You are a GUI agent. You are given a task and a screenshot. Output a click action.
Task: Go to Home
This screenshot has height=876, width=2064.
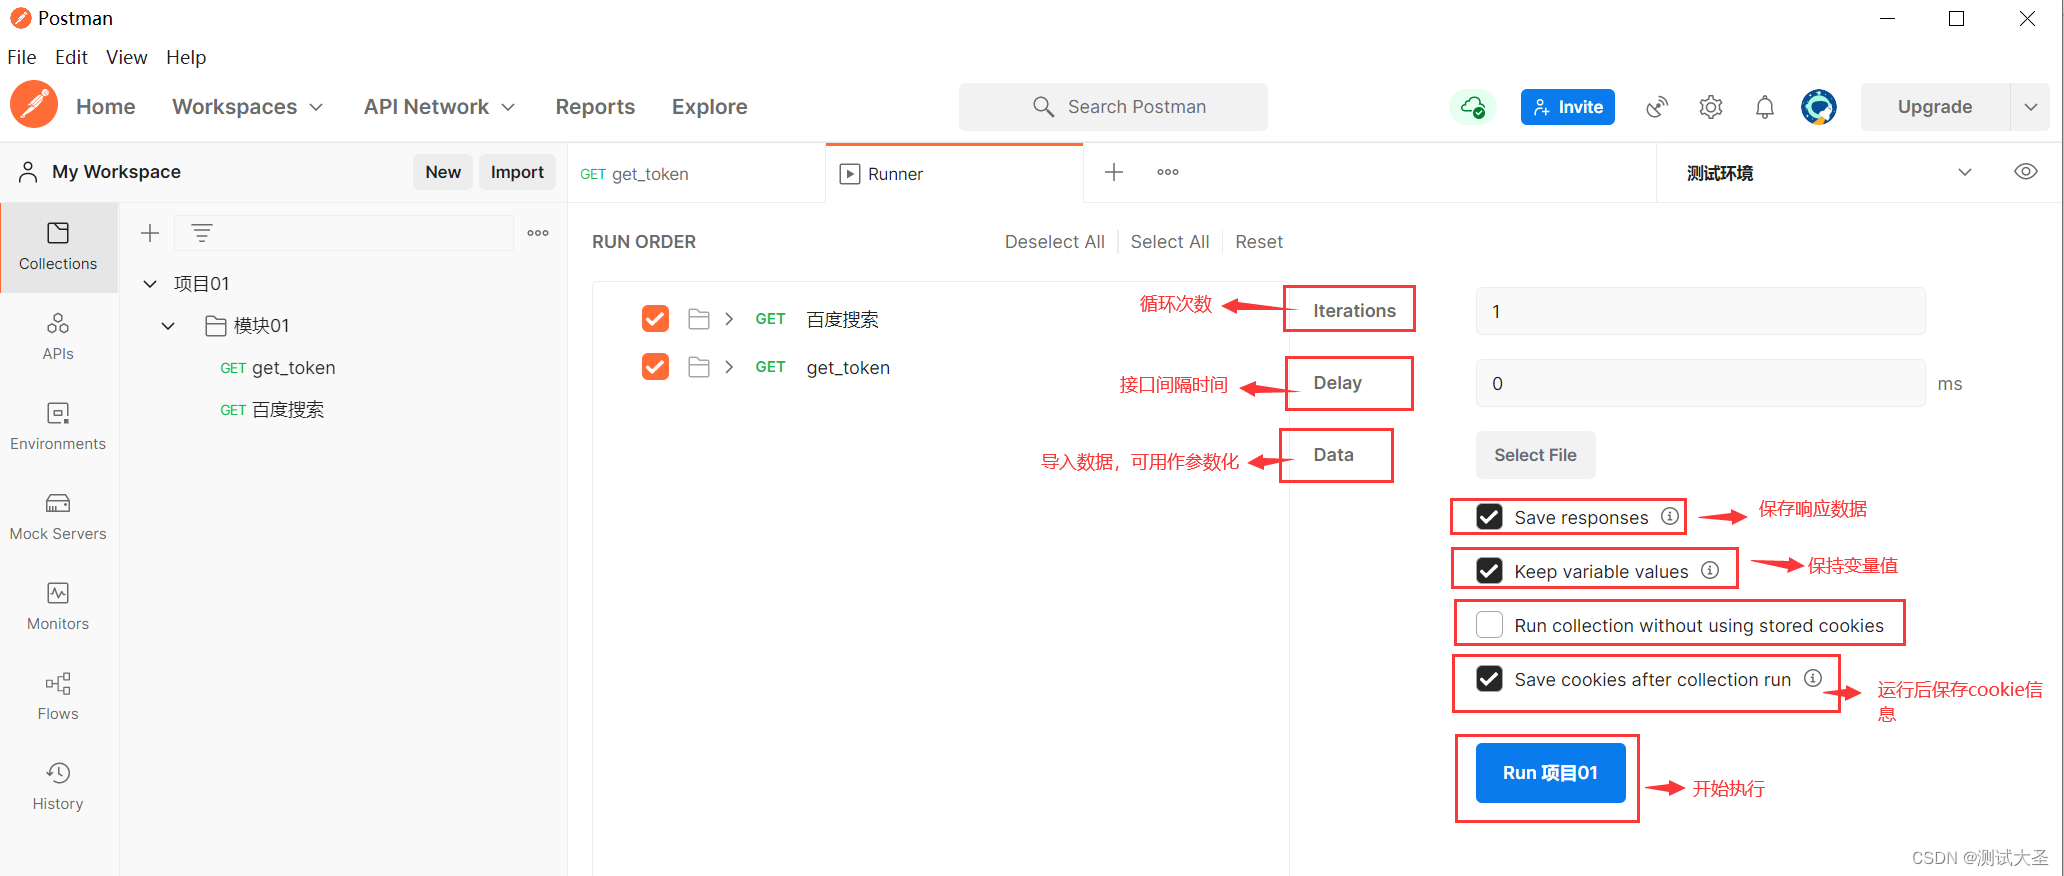[x=106, y=107]
